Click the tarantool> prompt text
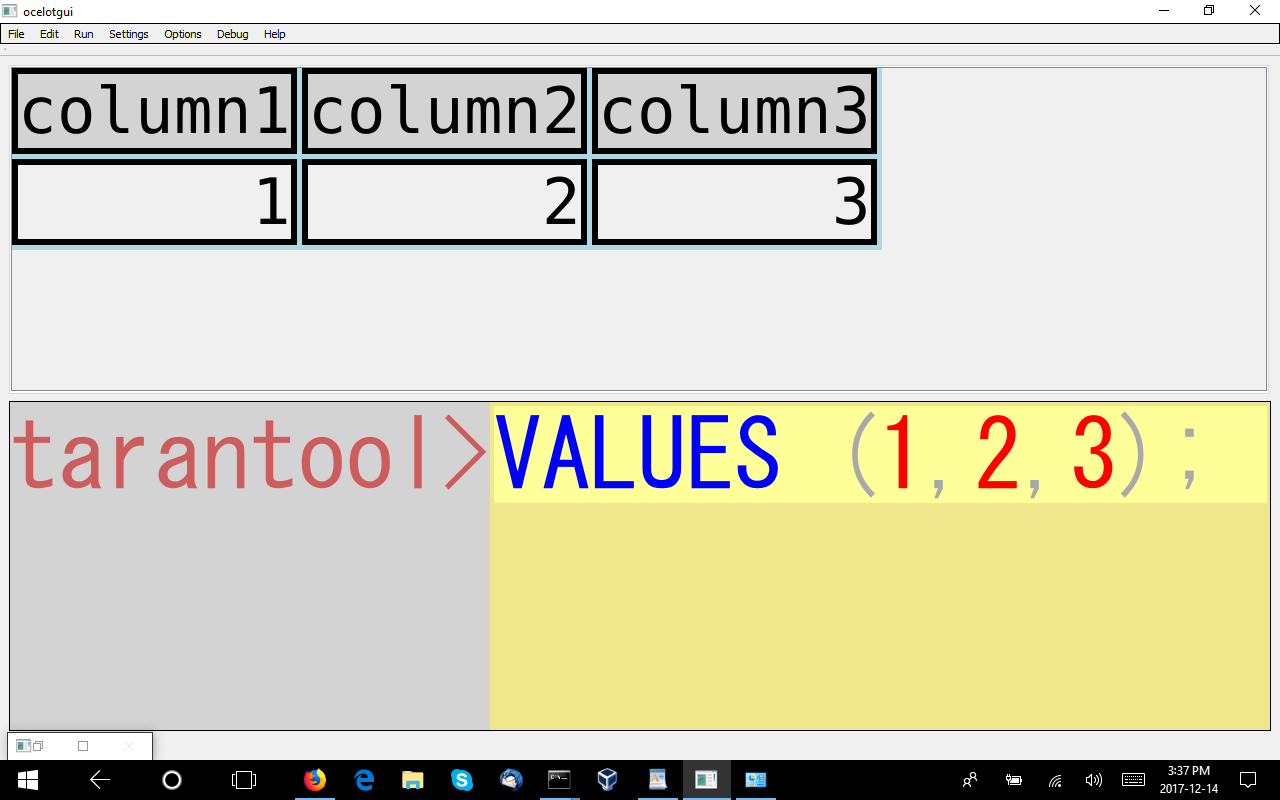Image resolution: width=1280 pixels, height=800 pixels. coord(250,455)
